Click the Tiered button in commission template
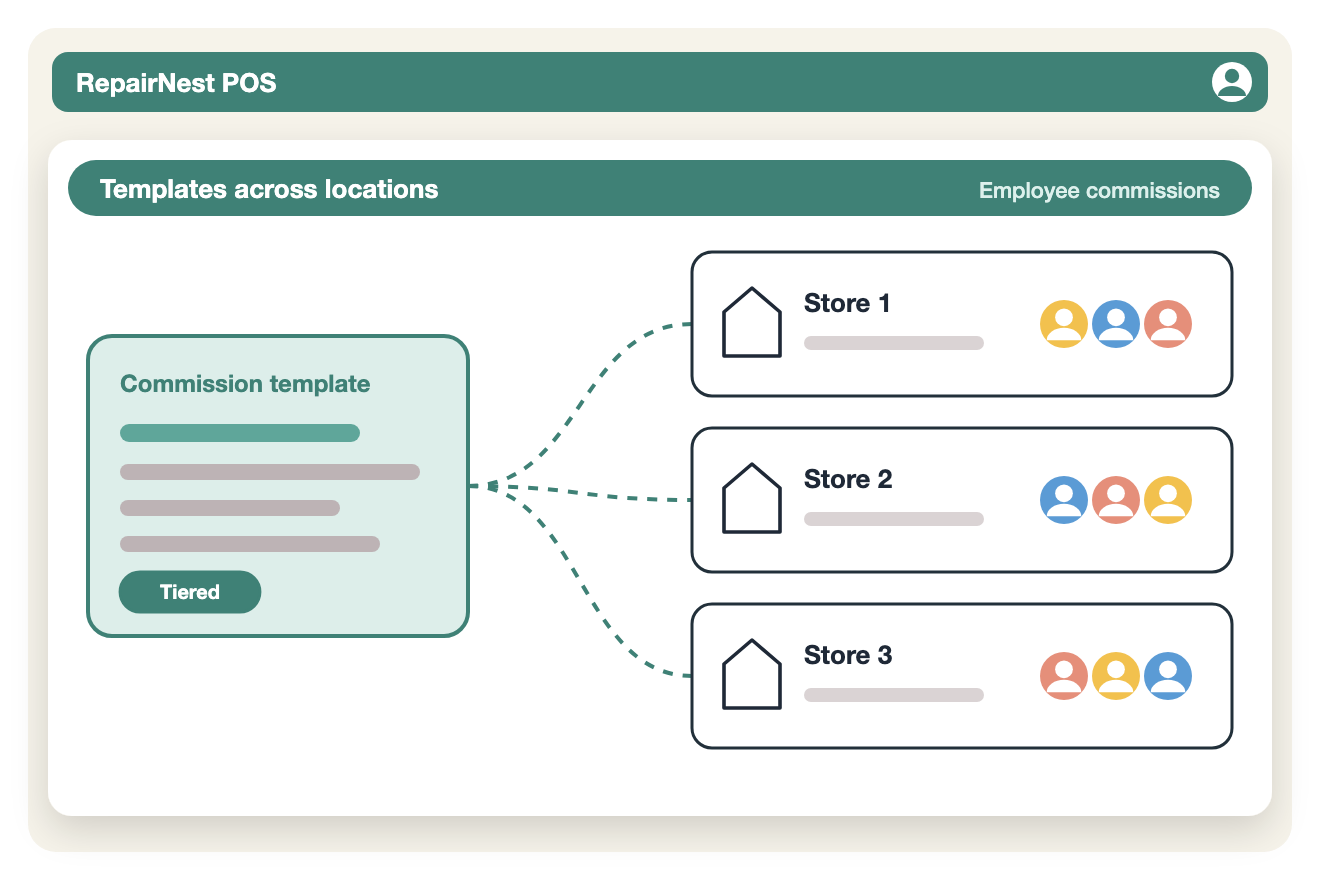Screen dimensions: 1320x880 (x=190, y=592)
